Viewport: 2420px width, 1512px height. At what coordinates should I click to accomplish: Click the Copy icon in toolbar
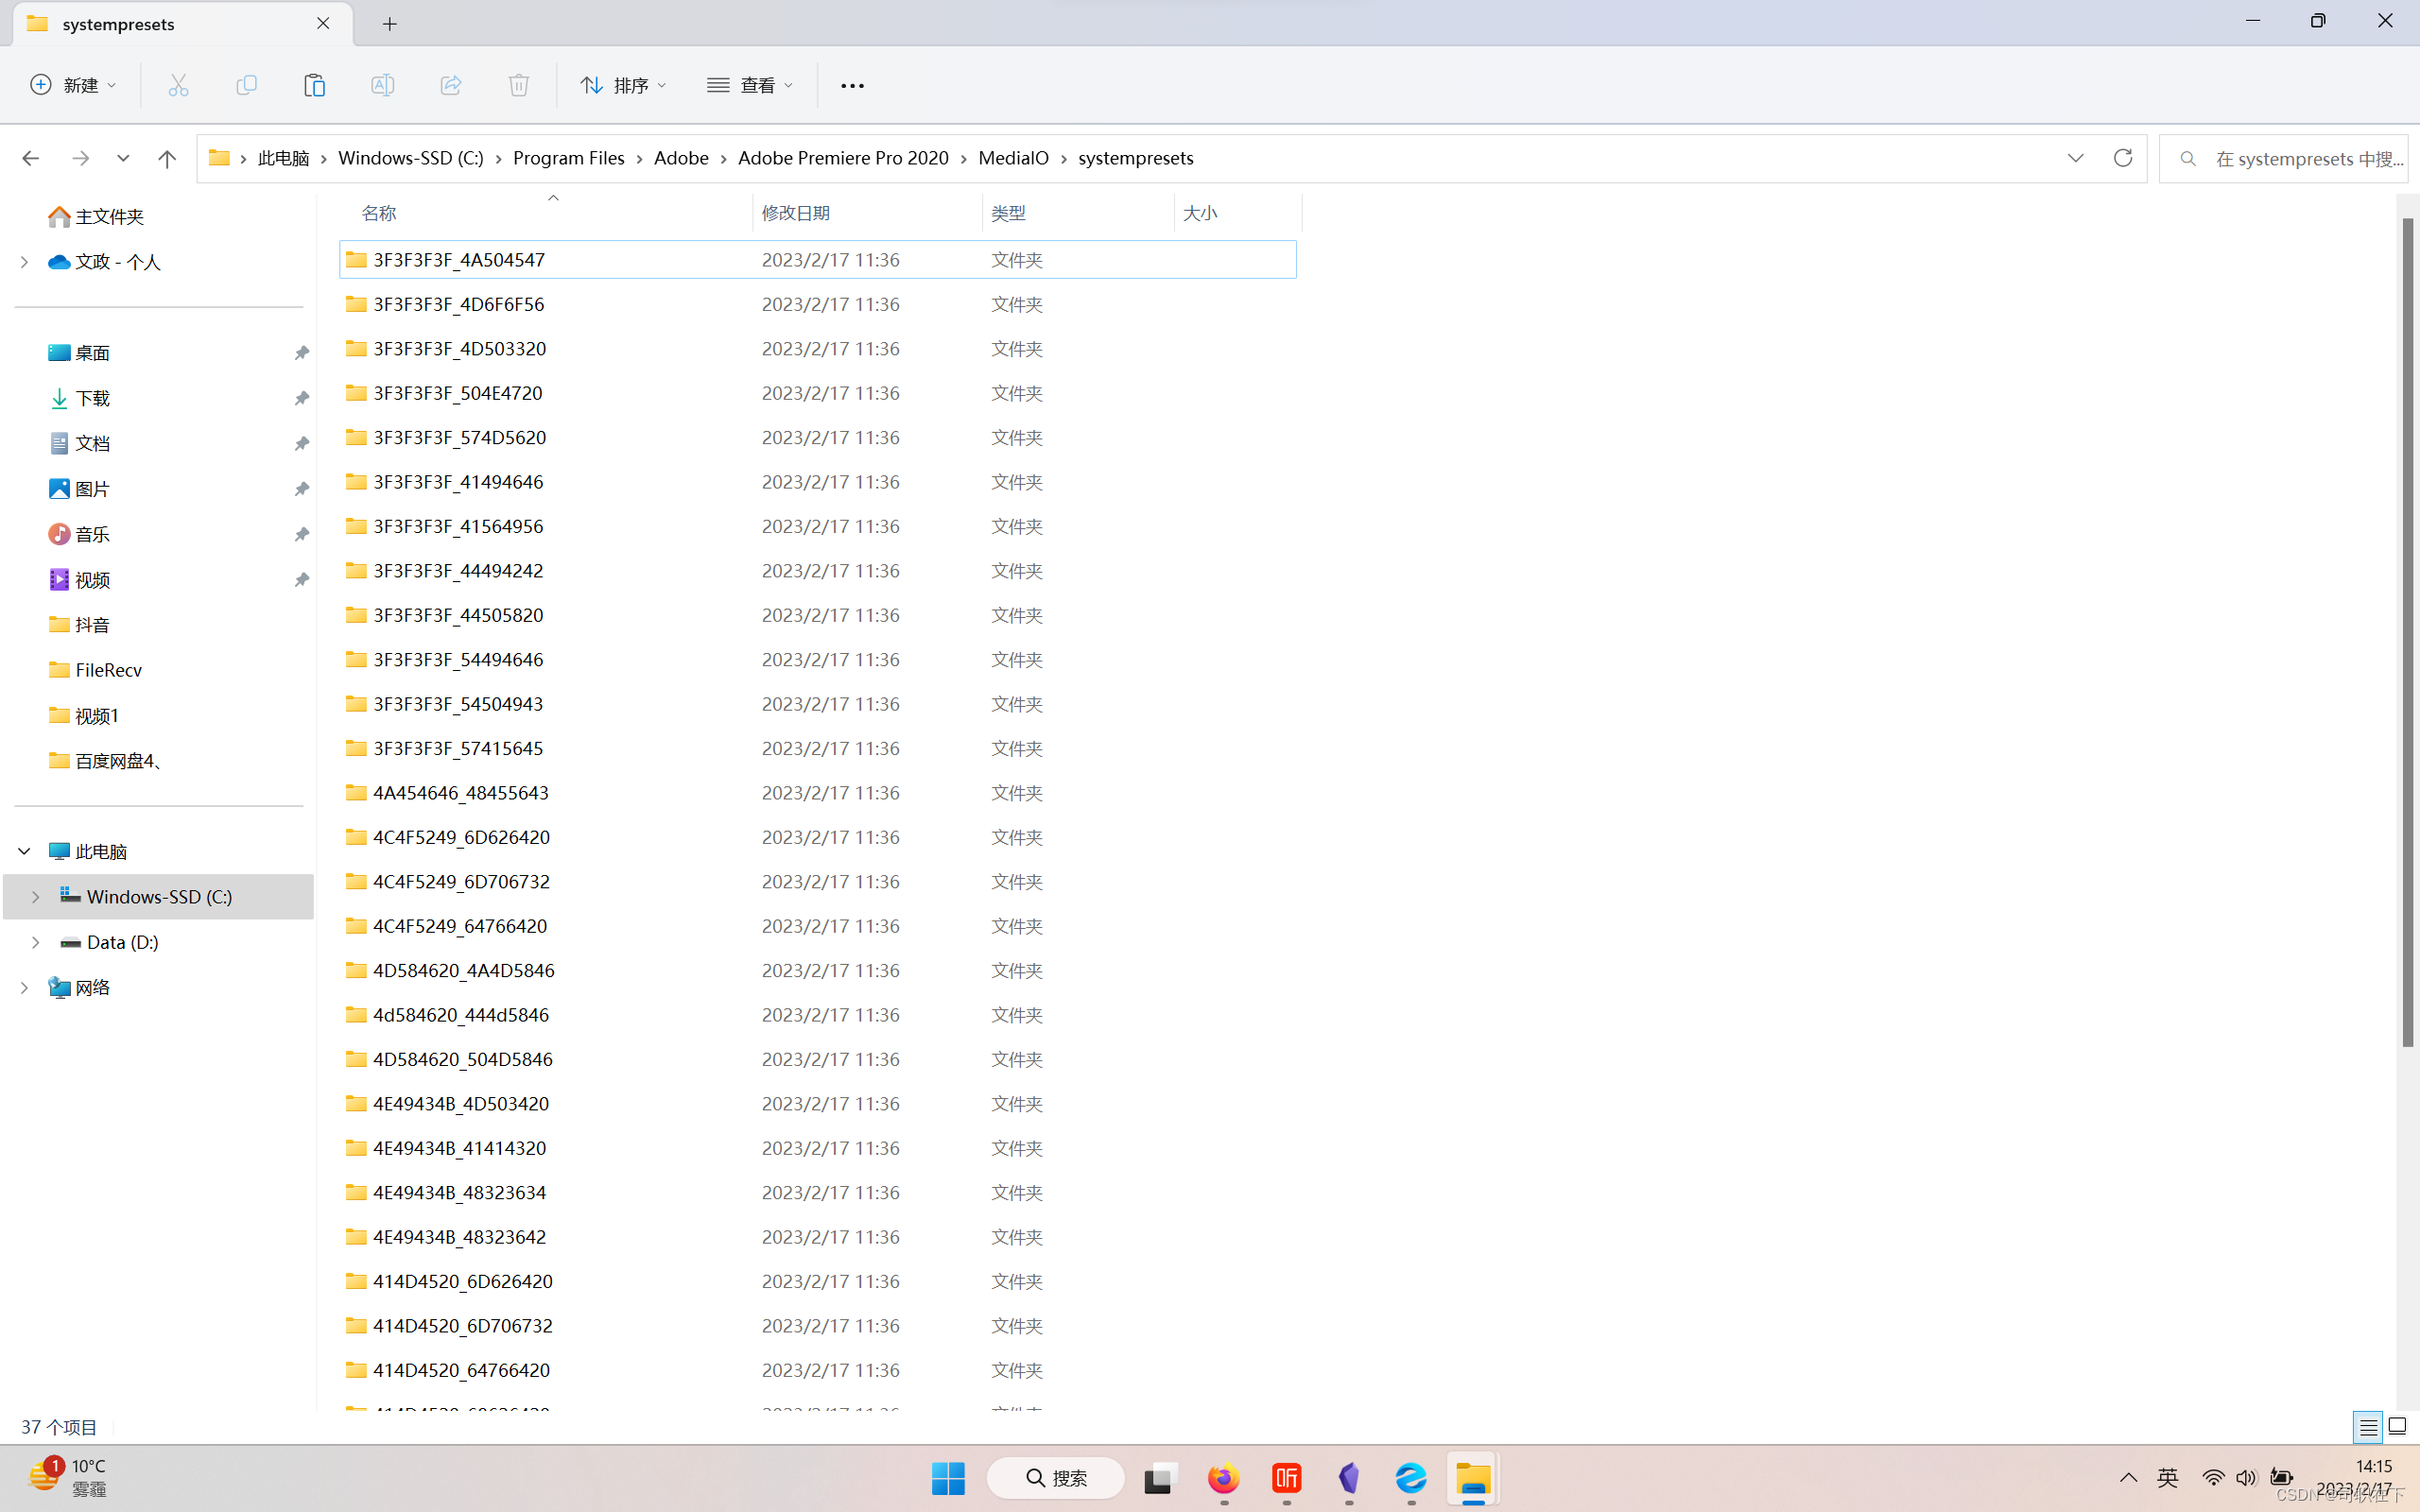[246, 85]
